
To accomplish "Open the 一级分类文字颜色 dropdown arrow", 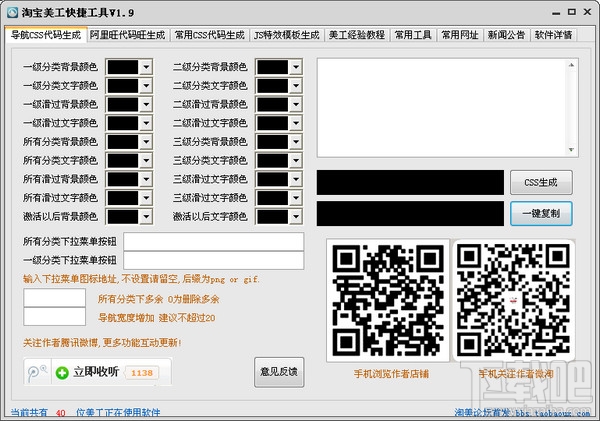I will [x=146, y=86].
